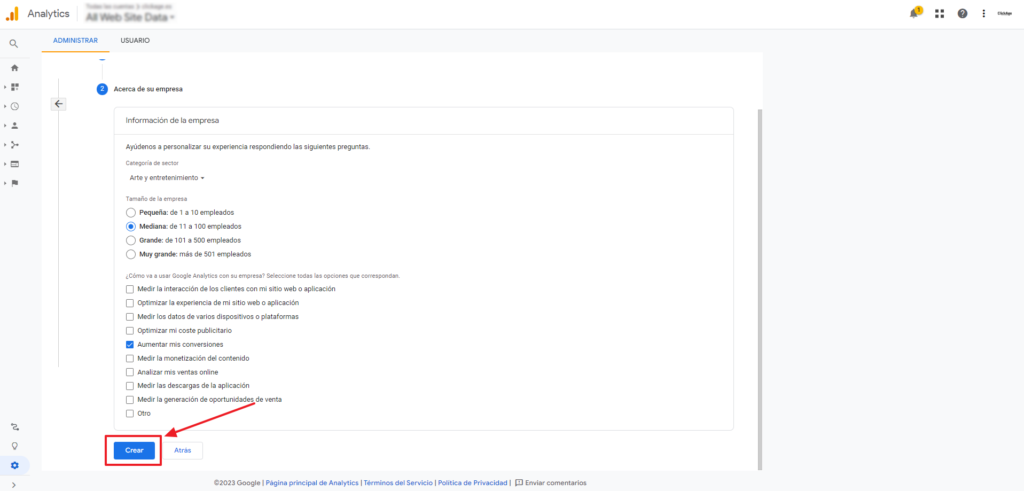The height and width of the screenshot is (491, 1024).
Task: Open the Behavior page icon
Action: coord(14,164)
